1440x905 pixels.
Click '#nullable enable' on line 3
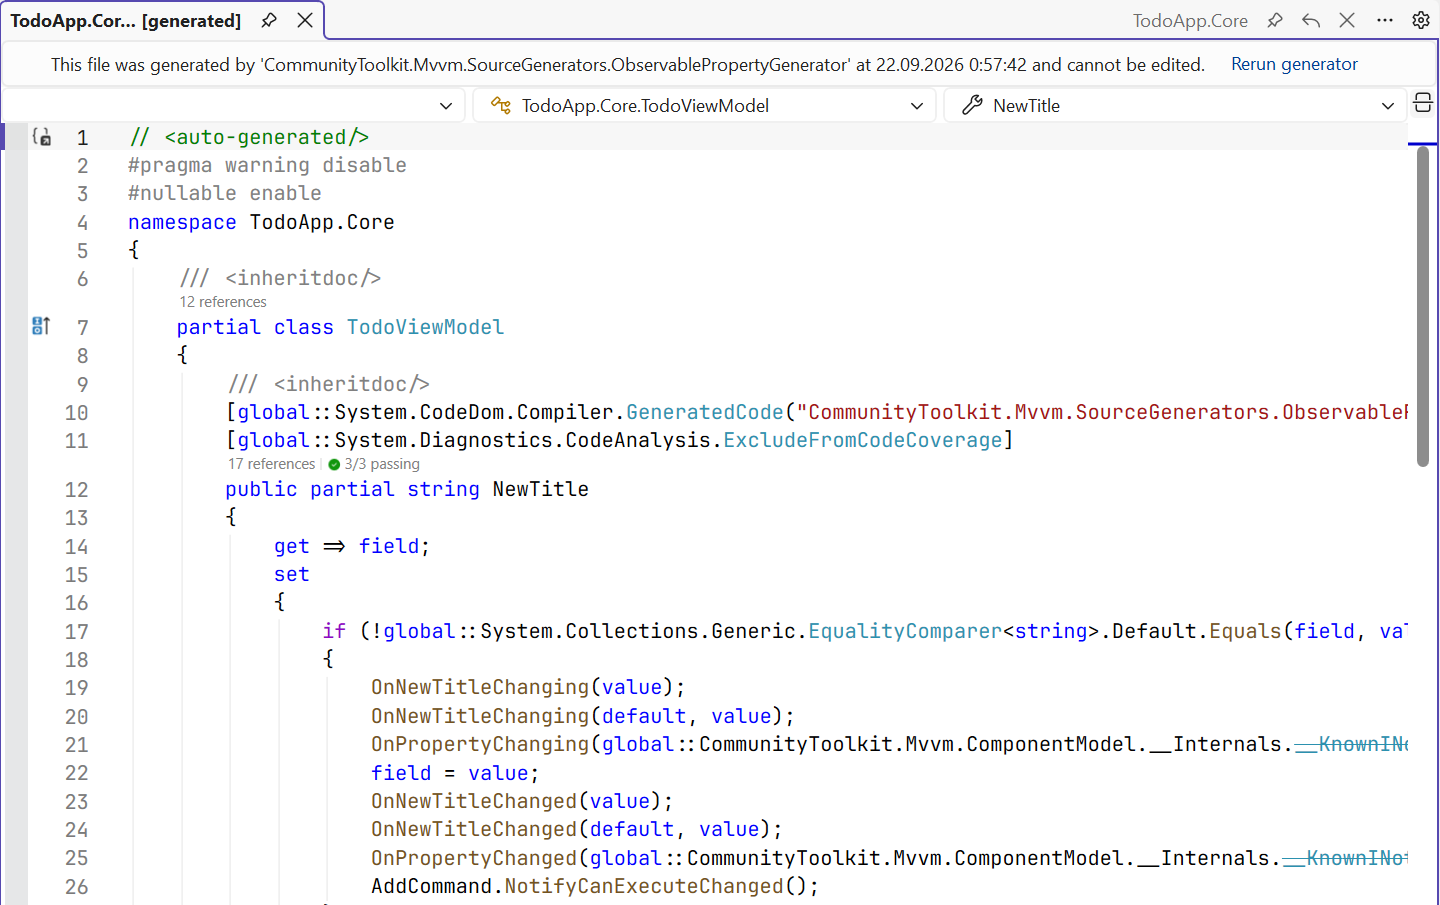[x=225, y=193]
